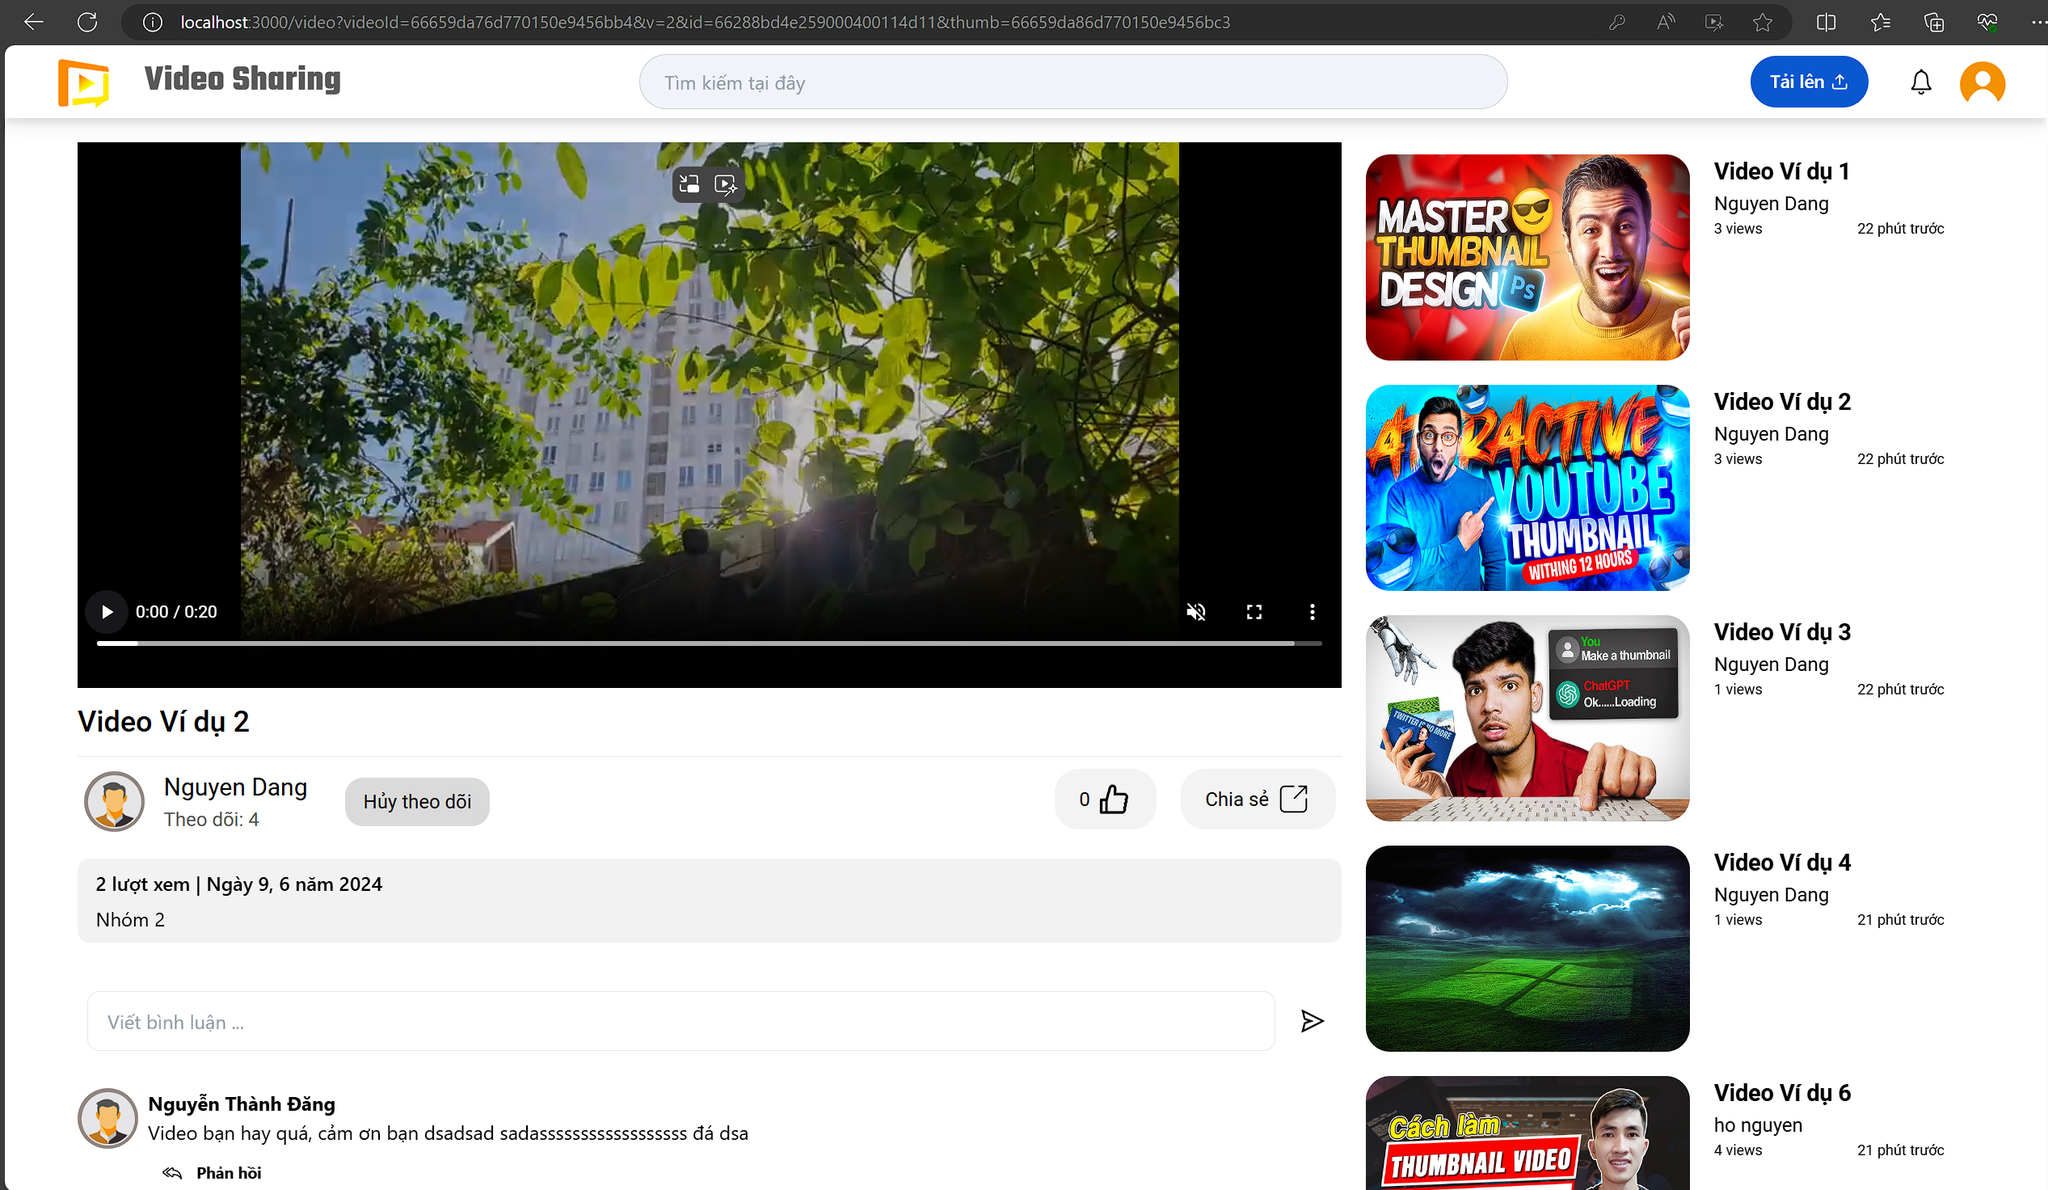This screenshot has height=1190, width=2048.
Task: Add page to favorites with star icon
Action: click(1762, 22)
